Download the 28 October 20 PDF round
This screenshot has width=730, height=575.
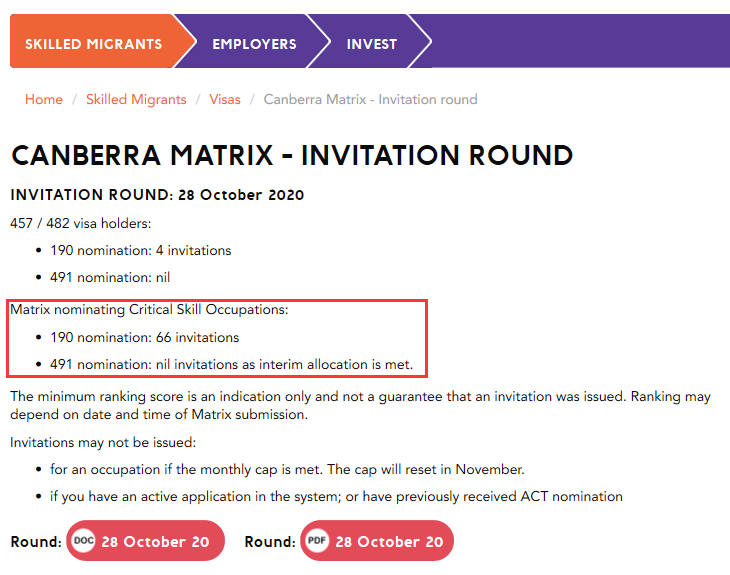(x=389, y=541)
